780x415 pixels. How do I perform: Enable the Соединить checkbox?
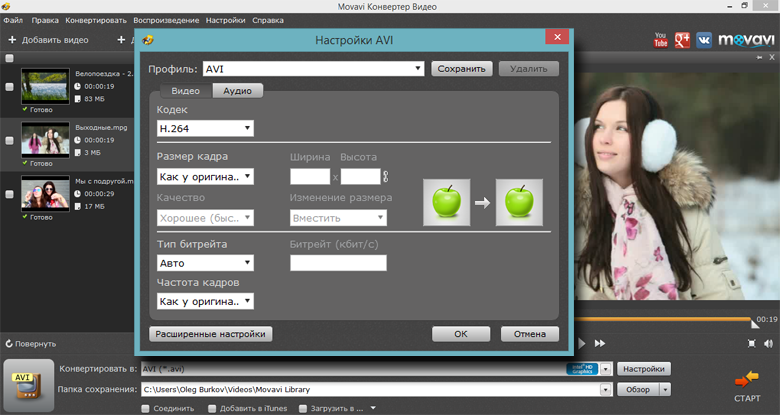(x=145, y=409)
